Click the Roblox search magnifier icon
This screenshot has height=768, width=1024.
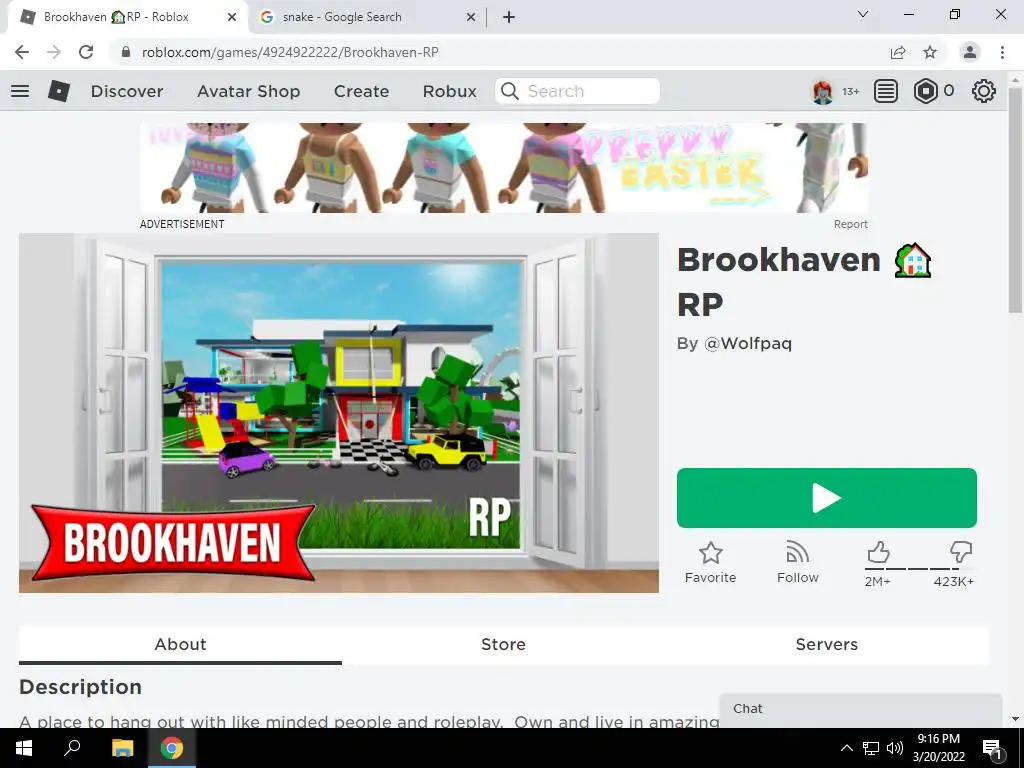tap(509, 91)
